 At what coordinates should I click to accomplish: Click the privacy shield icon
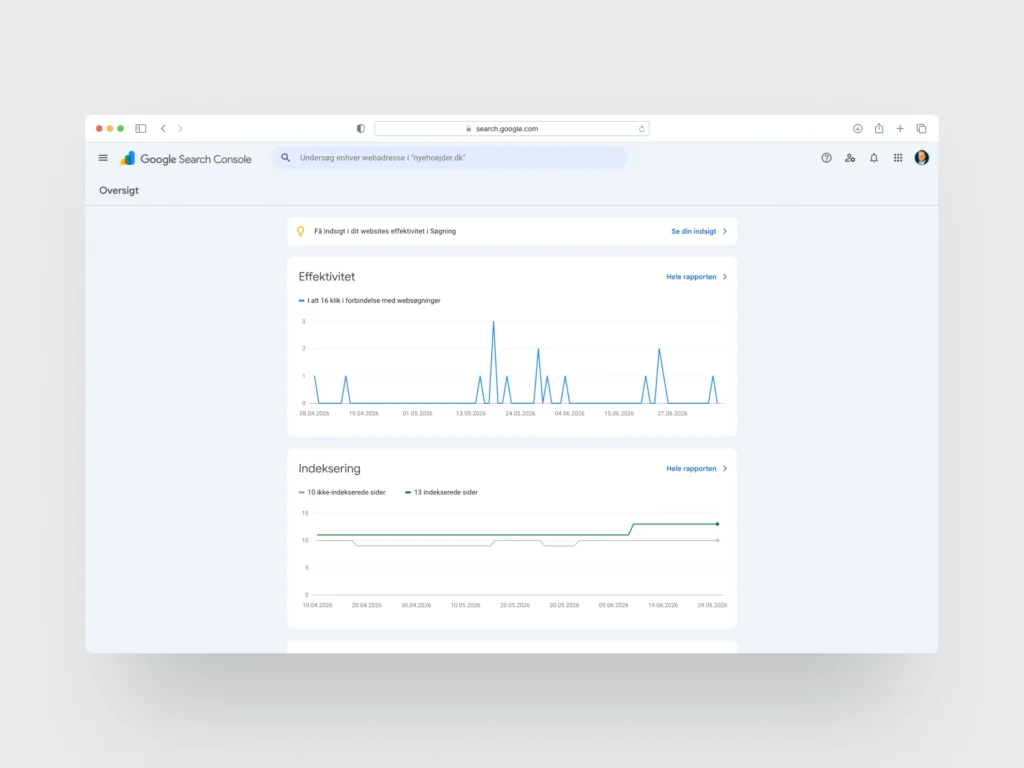point(360,129)
